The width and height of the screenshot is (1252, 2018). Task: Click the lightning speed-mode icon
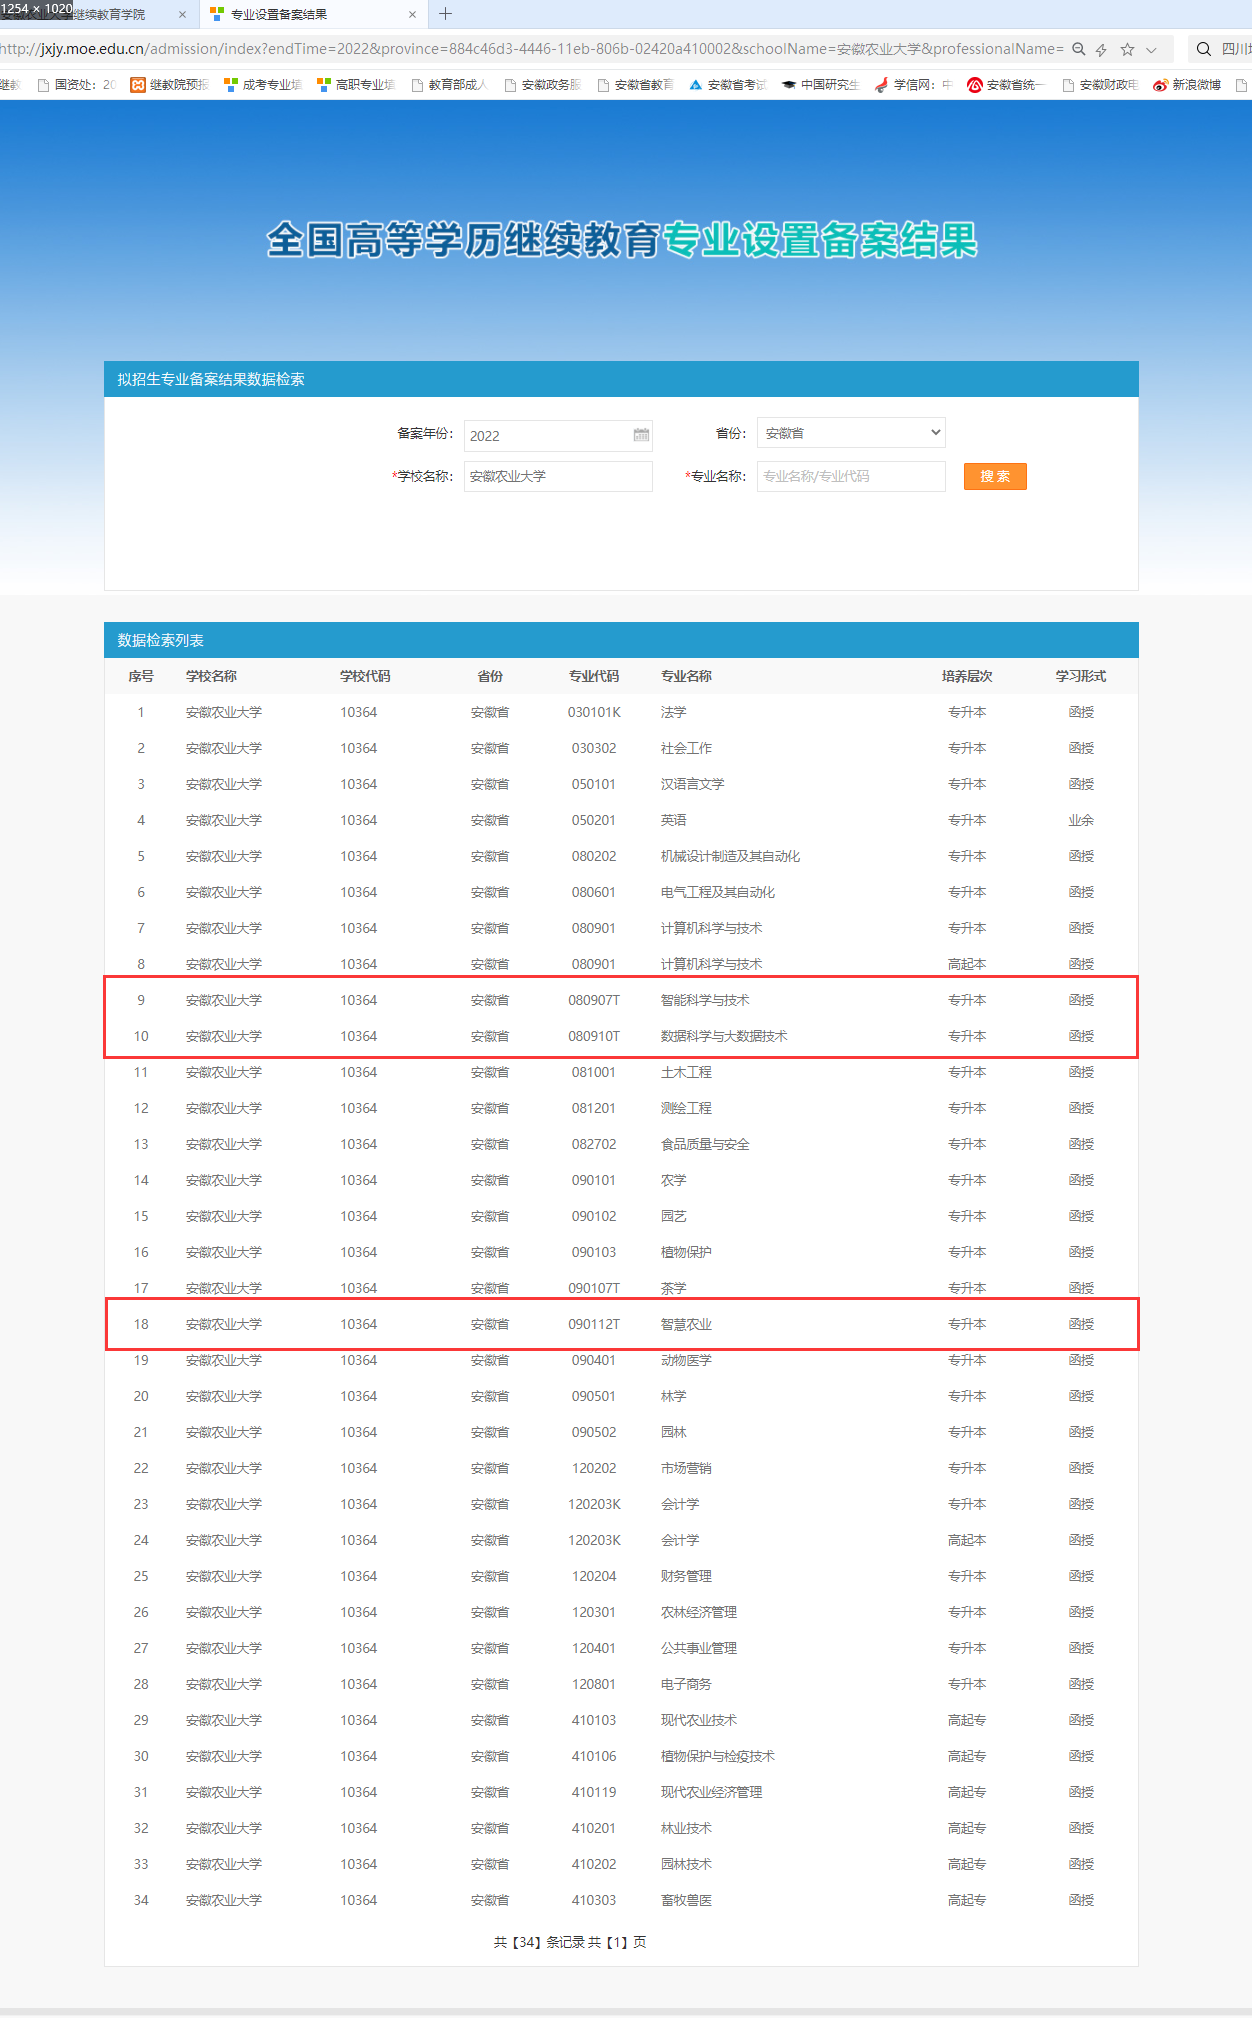tap(1101, 49)
